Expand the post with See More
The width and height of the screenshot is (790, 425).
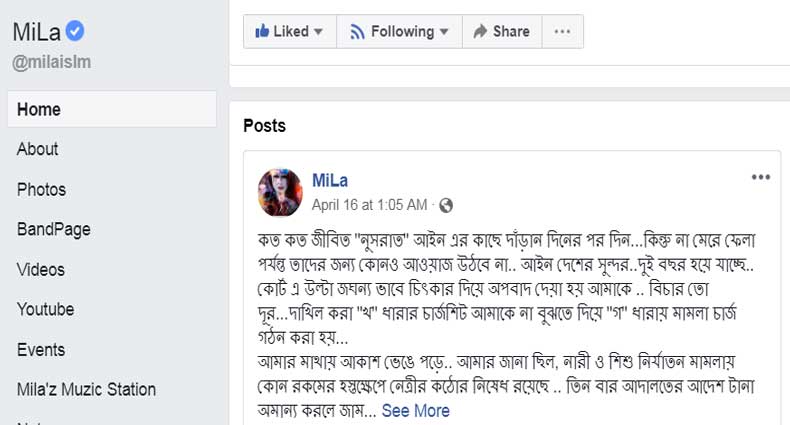pyautogui.click(x=415, y=411)
